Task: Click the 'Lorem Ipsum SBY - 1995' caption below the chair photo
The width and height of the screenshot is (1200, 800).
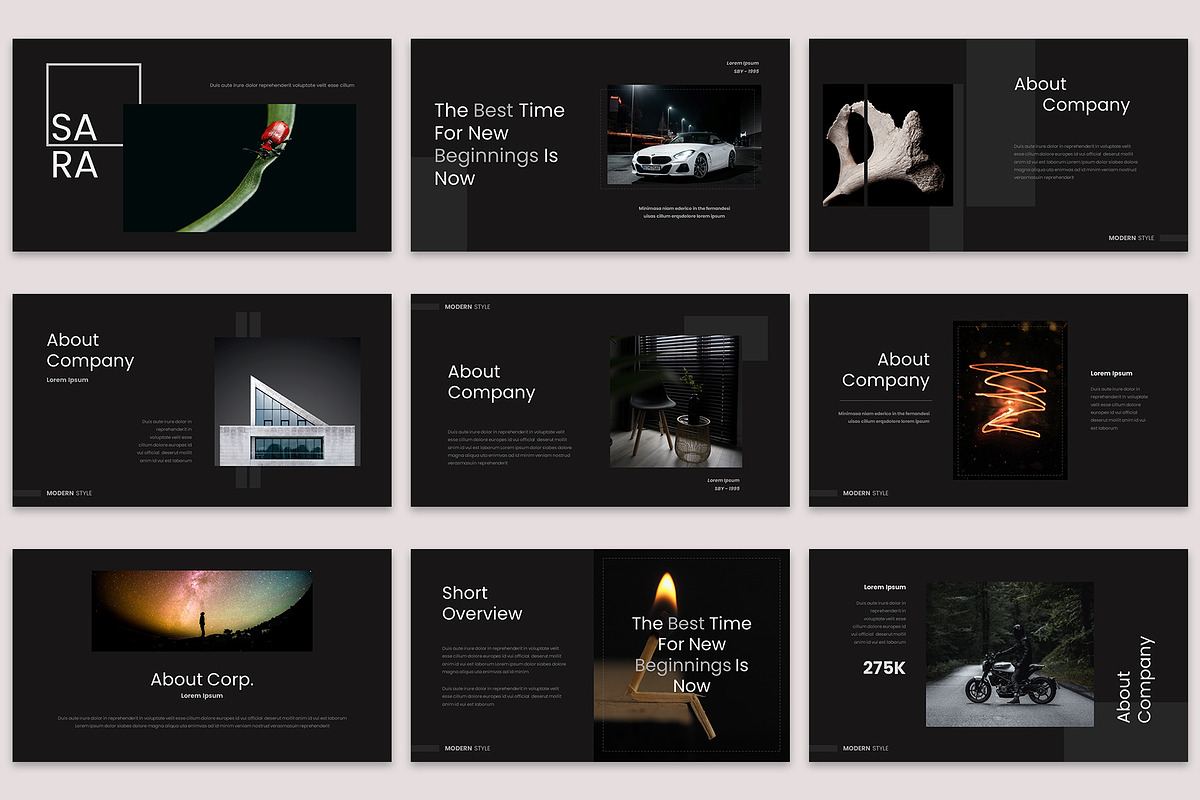Action: click(x=723, y=484)
